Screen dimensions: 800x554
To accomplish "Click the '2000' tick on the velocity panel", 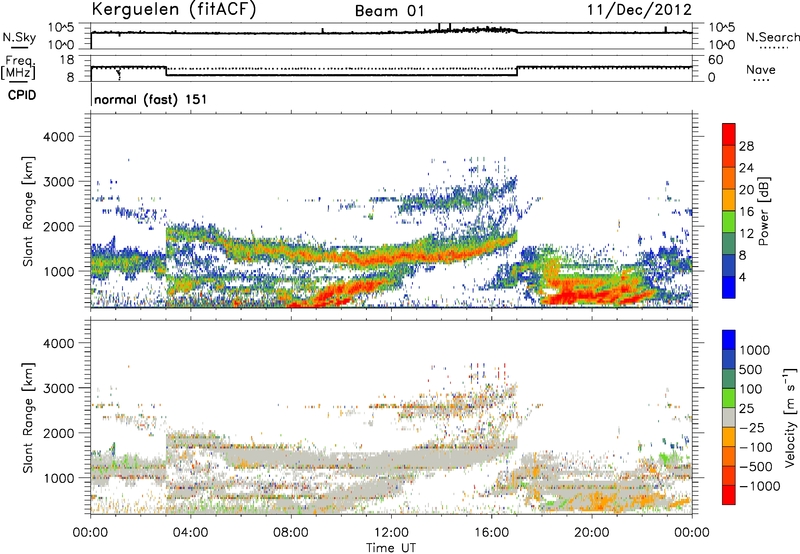I will tap(58, 433).
